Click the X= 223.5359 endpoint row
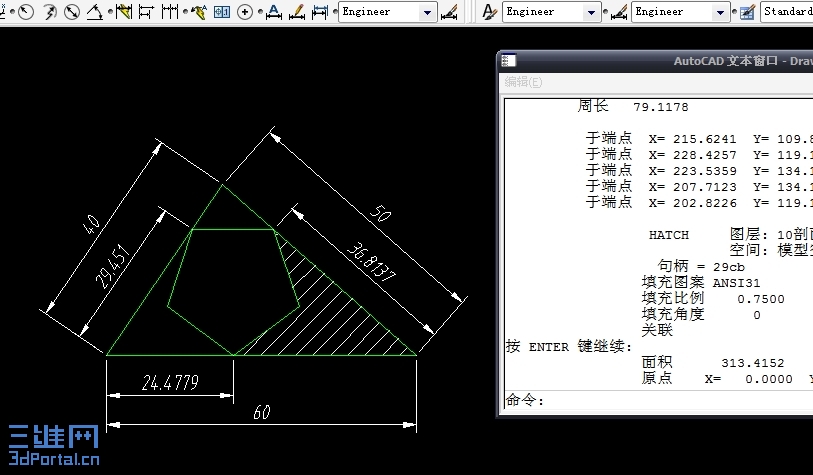Image resolution: width=813 pixels, height=475 pixels. click(699, 171)
